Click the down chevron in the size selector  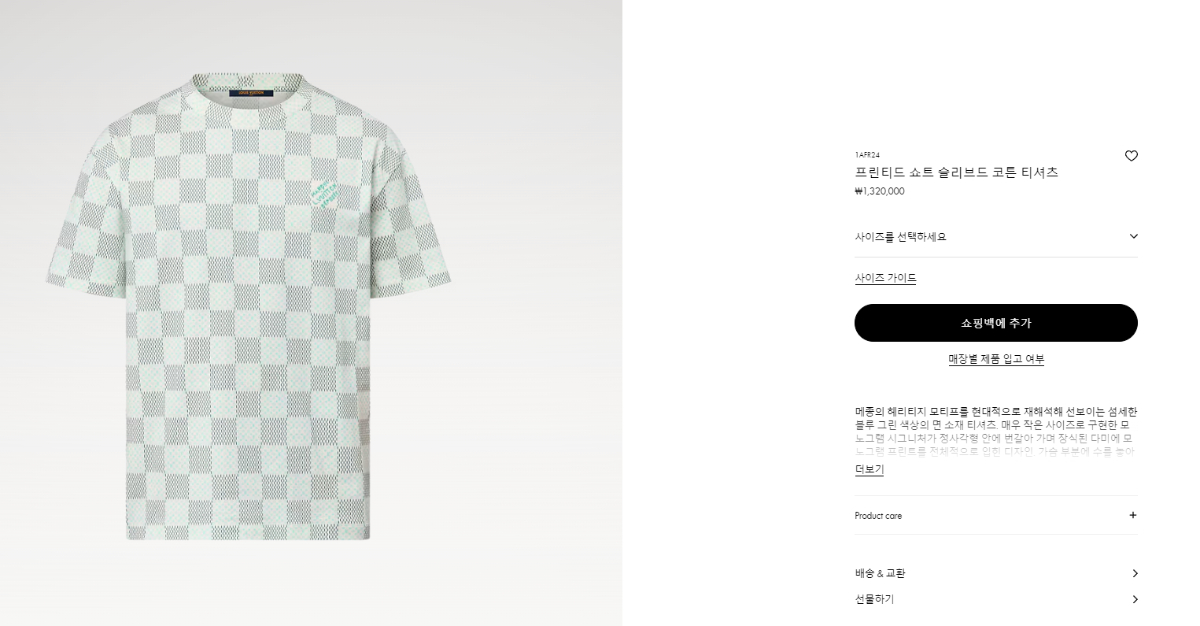tap(1133, 236)
